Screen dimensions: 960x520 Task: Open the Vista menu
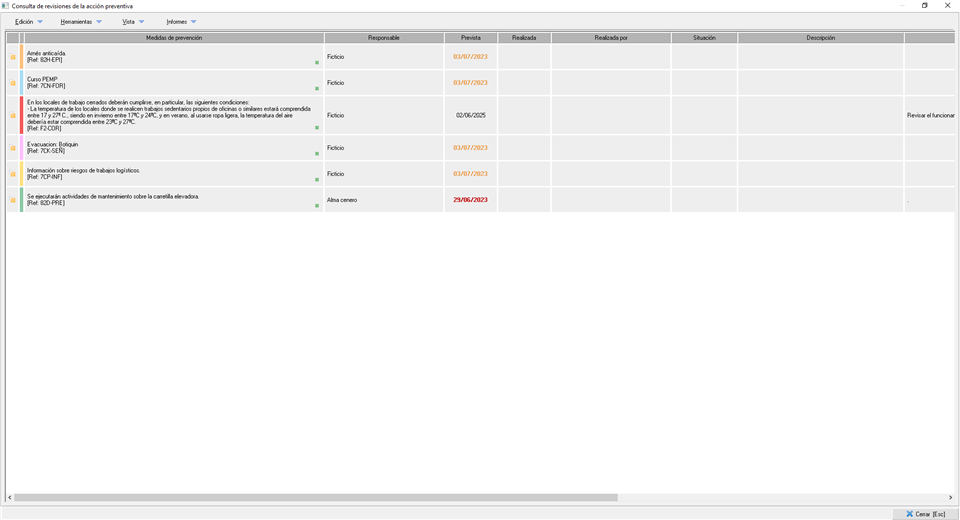click(133, 22)
